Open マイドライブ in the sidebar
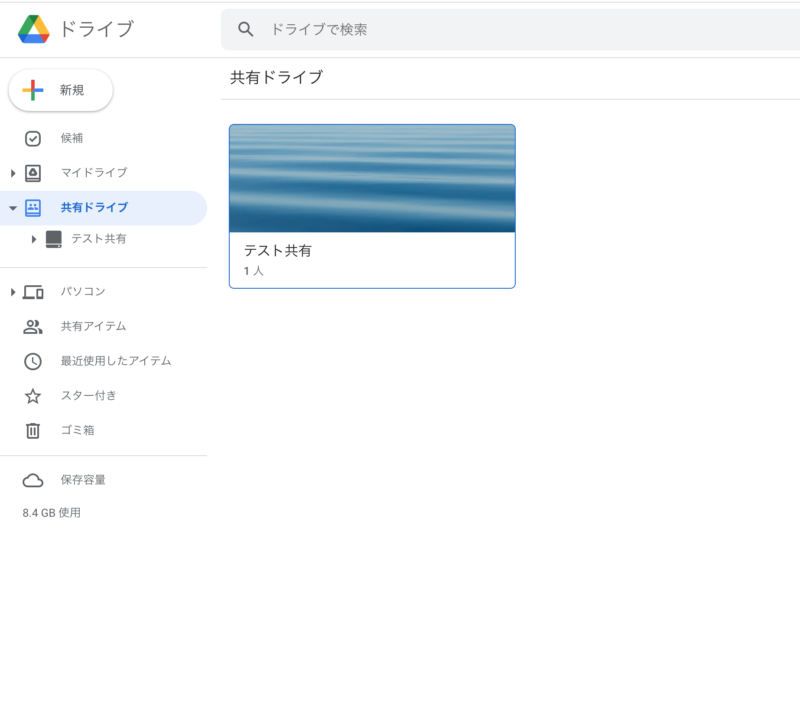Viewport: 800px width, 724px height. coord(104,173)
